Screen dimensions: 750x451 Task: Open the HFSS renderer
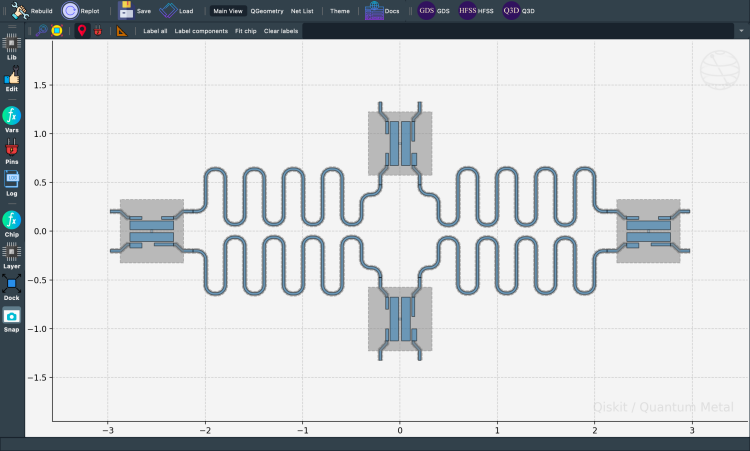coord(476,11)
